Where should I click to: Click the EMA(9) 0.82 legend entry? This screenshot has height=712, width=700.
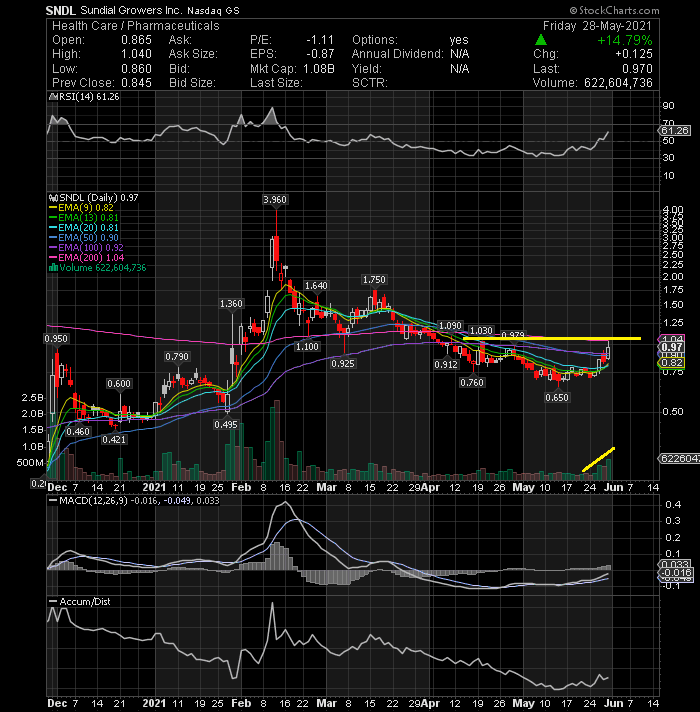click(82, 208)
